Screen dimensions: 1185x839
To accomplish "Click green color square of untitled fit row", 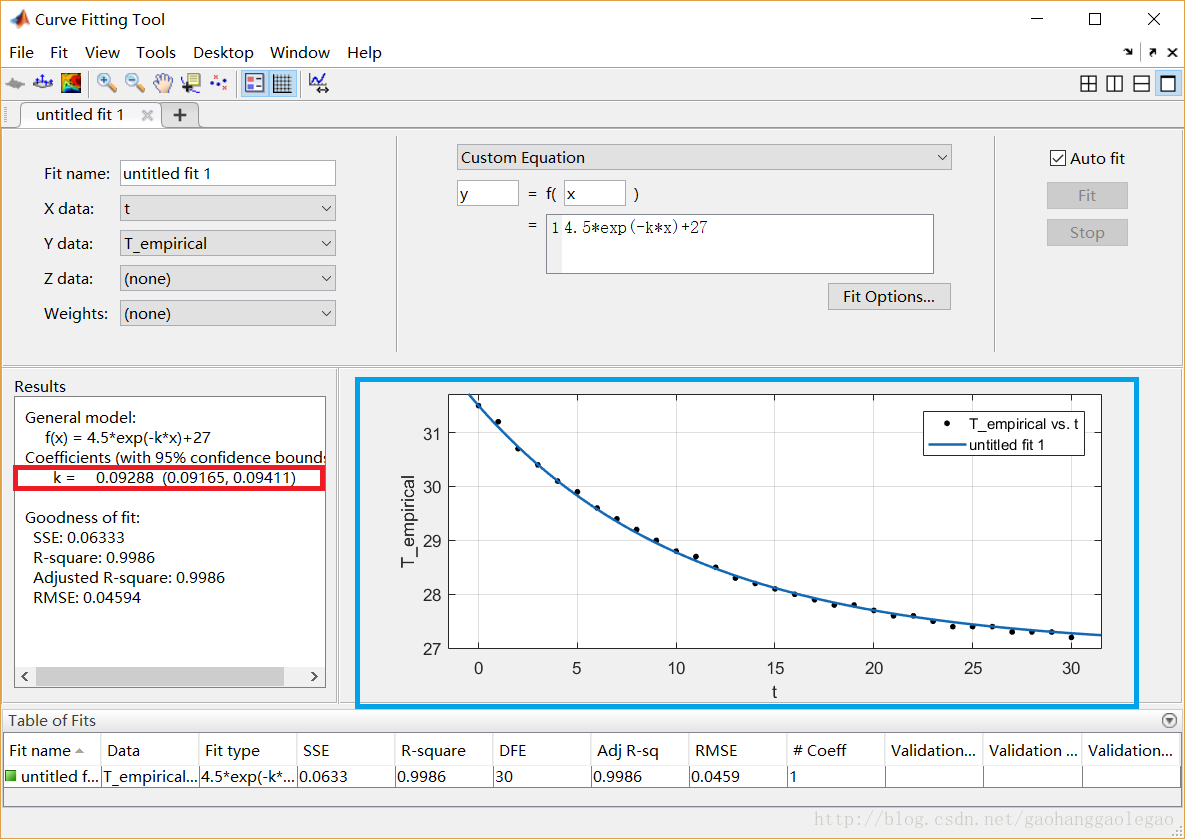I will tap(11, 776).
